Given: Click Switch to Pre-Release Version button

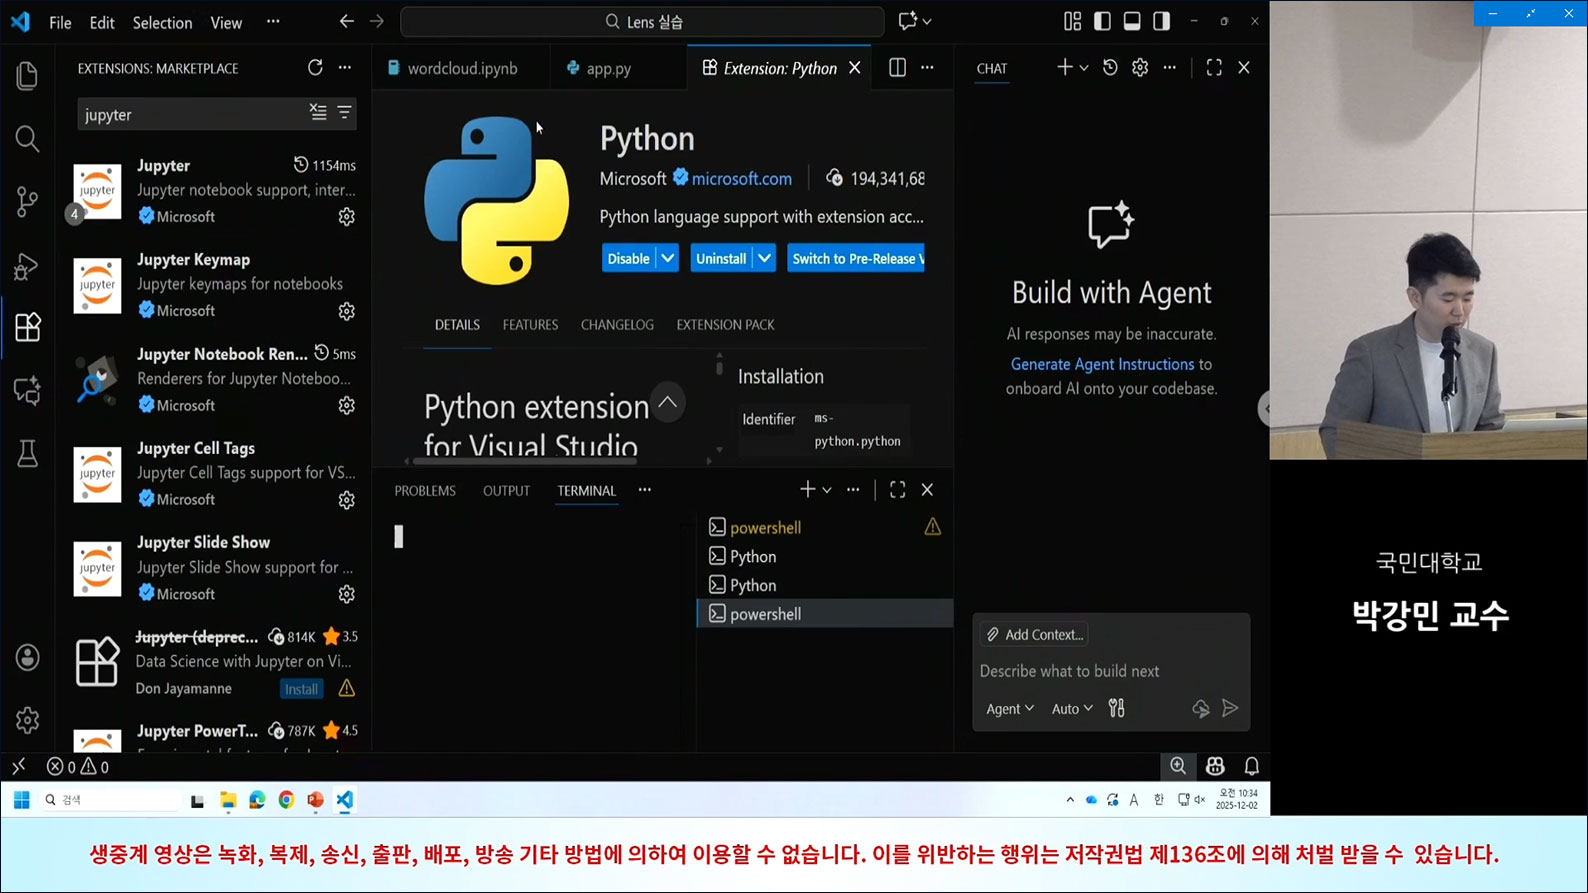Looking at the screenshot, I should (x=856, y=258).
